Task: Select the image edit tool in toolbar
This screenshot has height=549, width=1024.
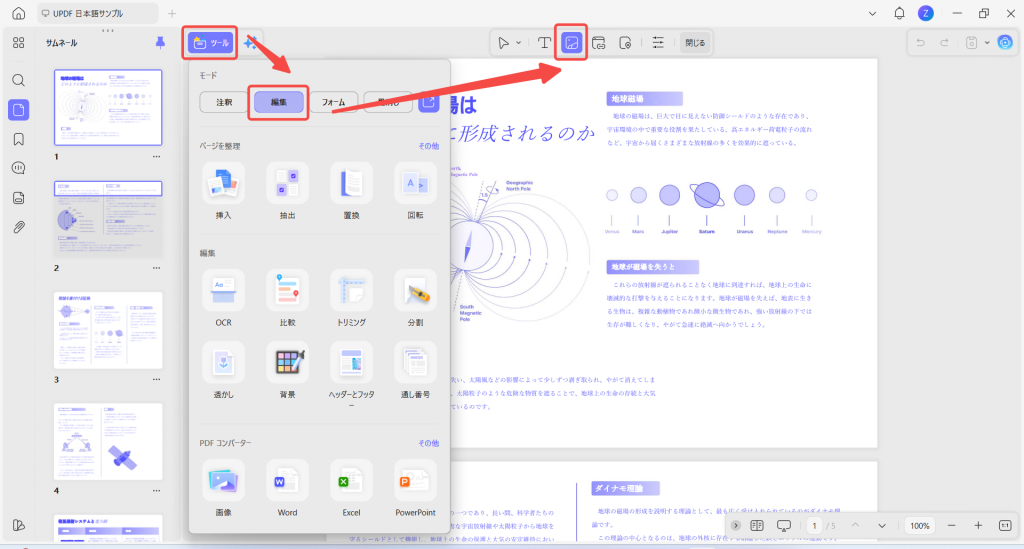Action: [571, 43]
